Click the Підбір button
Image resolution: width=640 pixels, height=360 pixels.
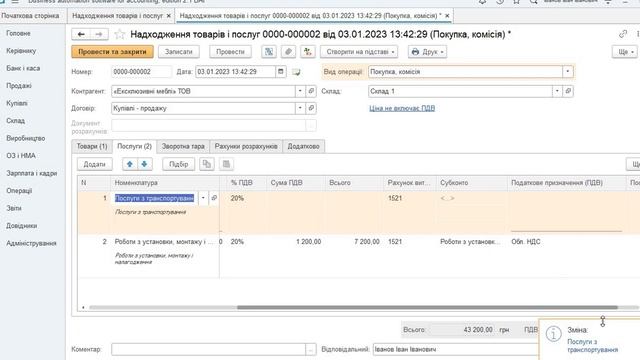[178, 164]
